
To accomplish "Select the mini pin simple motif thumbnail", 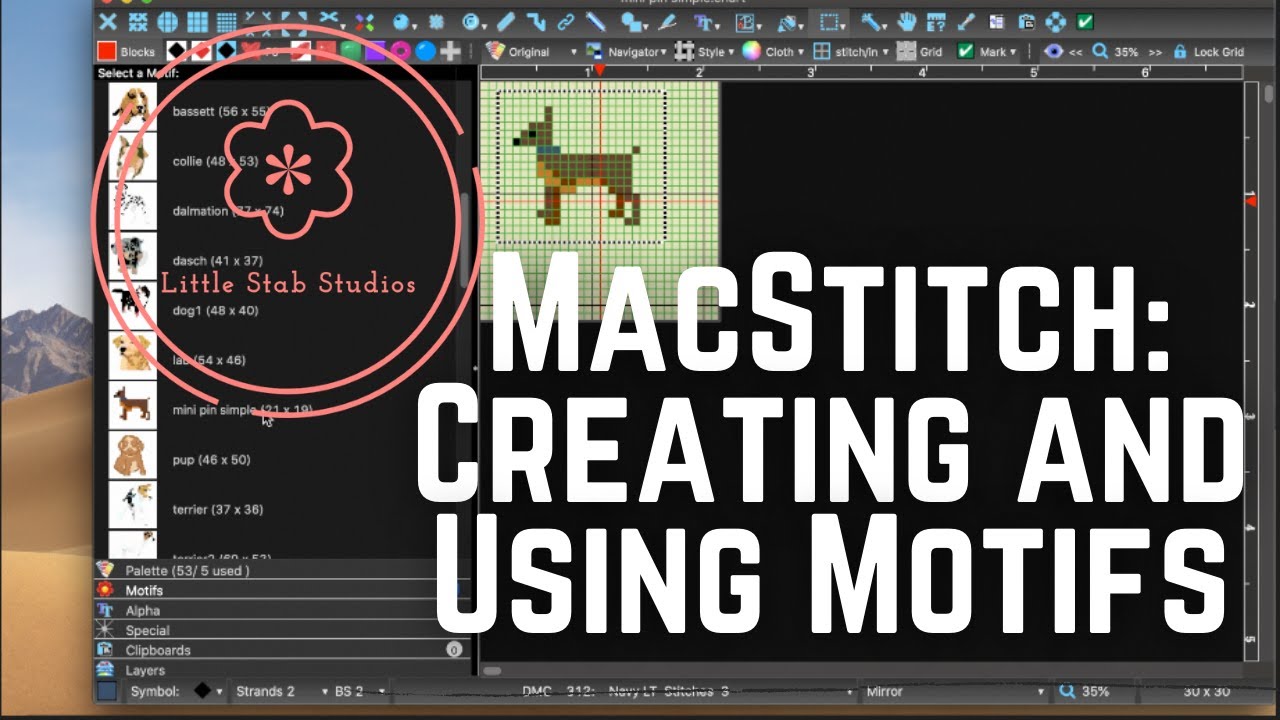I will [x=132, y=405].
